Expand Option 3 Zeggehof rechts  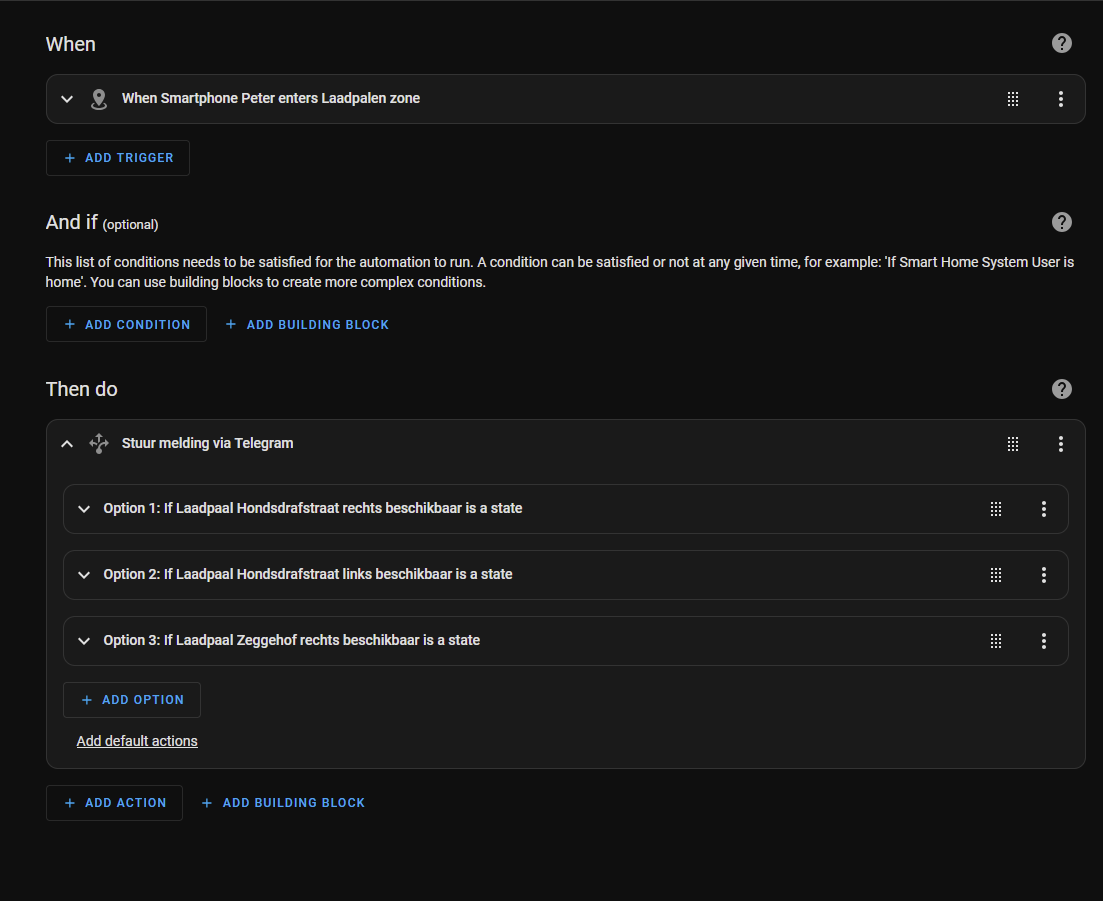[84, 641]
